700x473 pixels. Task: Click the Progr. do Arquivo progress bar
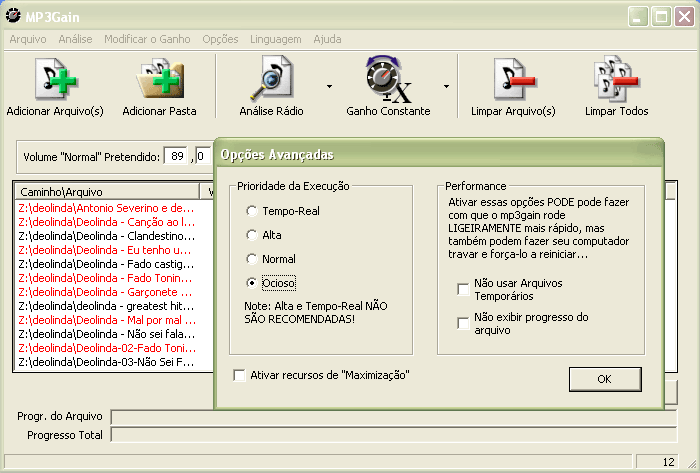(x=394, y=417)
